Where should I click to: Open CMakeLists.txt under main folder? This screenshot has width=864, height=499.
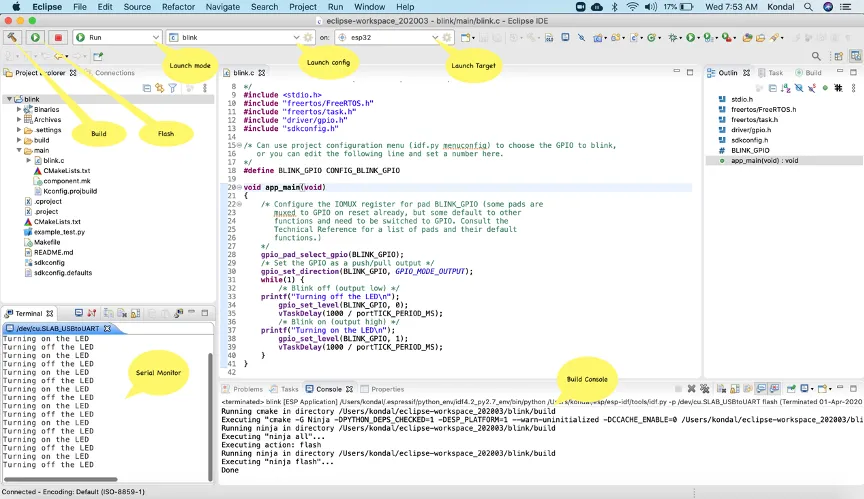(x=66, y=171)
